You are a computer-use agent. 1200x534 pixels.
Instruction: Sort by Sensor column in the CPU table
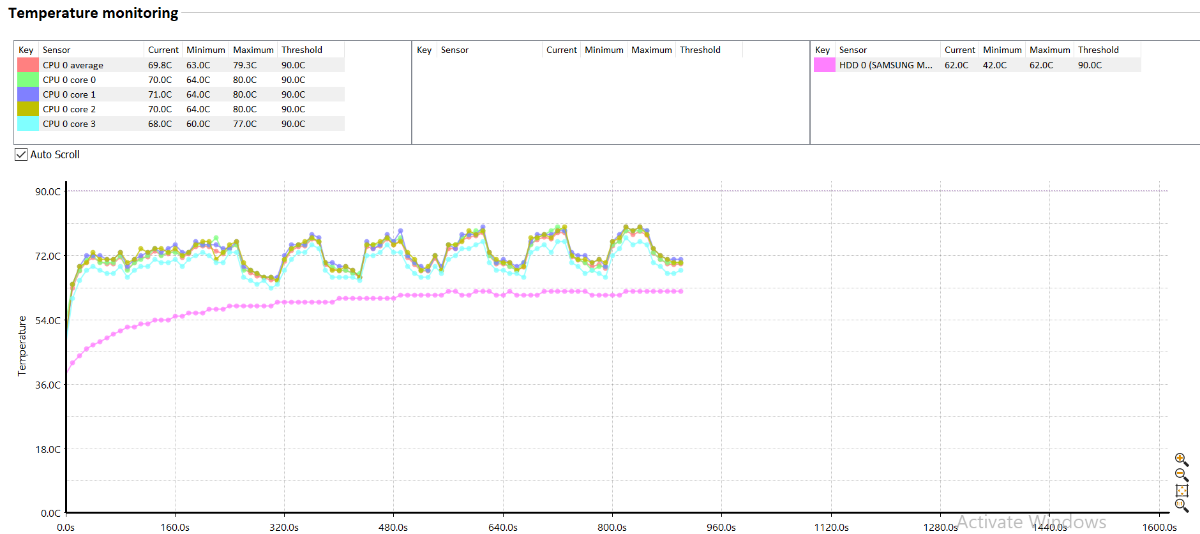pyautogui.click(x=92, y=50)
